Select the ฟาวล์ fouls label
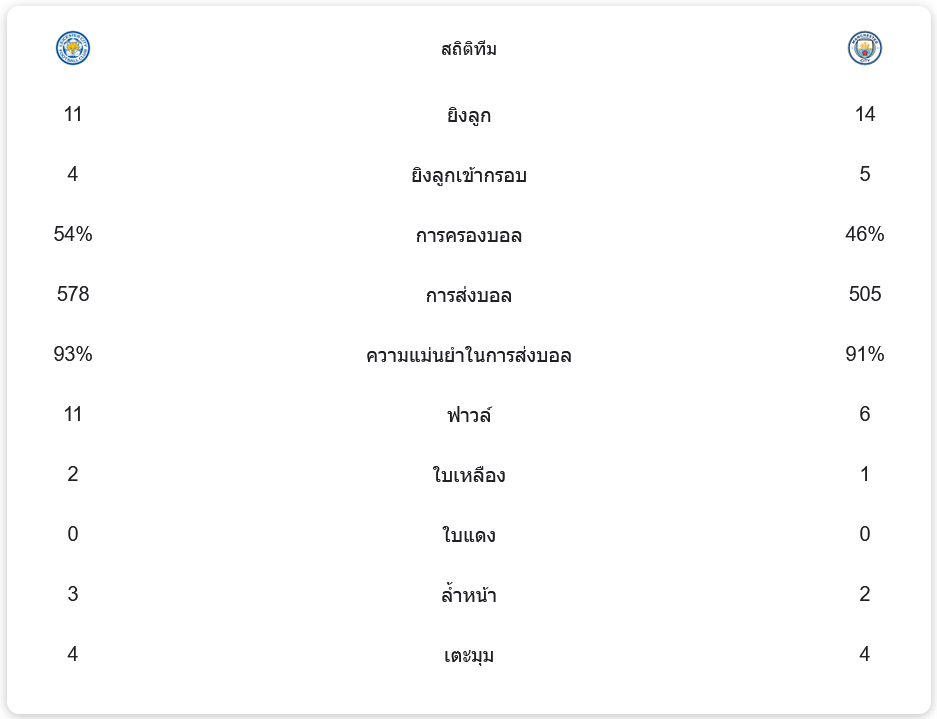The height and width of the screenshot is (719, 937). [x=469, y=415]
